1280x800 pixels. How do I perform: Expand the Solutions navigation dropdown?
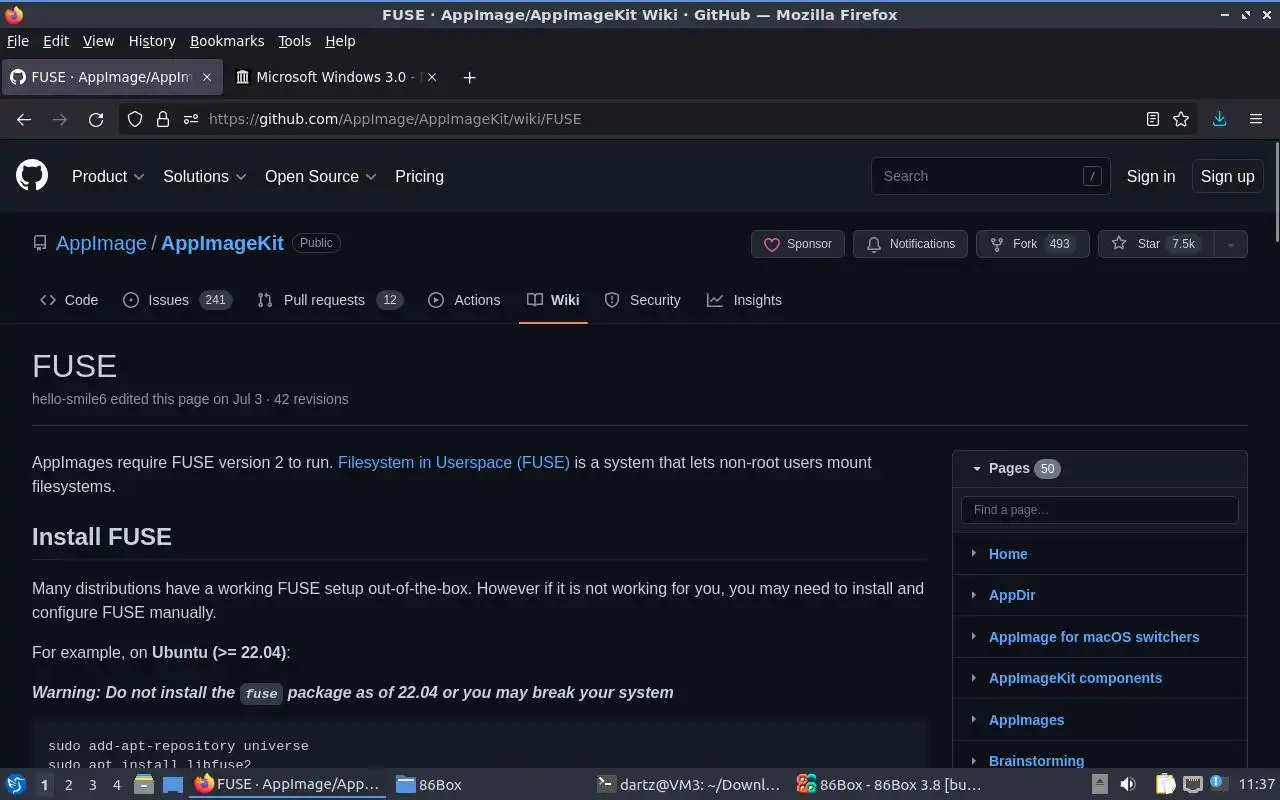[205, 176]
